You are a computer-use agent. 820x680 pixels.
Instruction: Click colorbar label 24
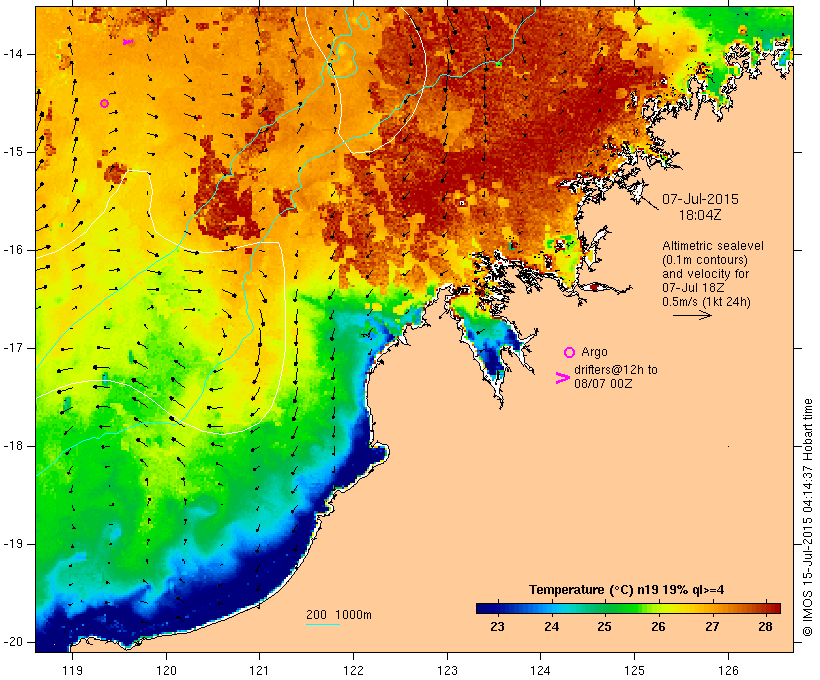pyautogui.click(x=551, y=626)
